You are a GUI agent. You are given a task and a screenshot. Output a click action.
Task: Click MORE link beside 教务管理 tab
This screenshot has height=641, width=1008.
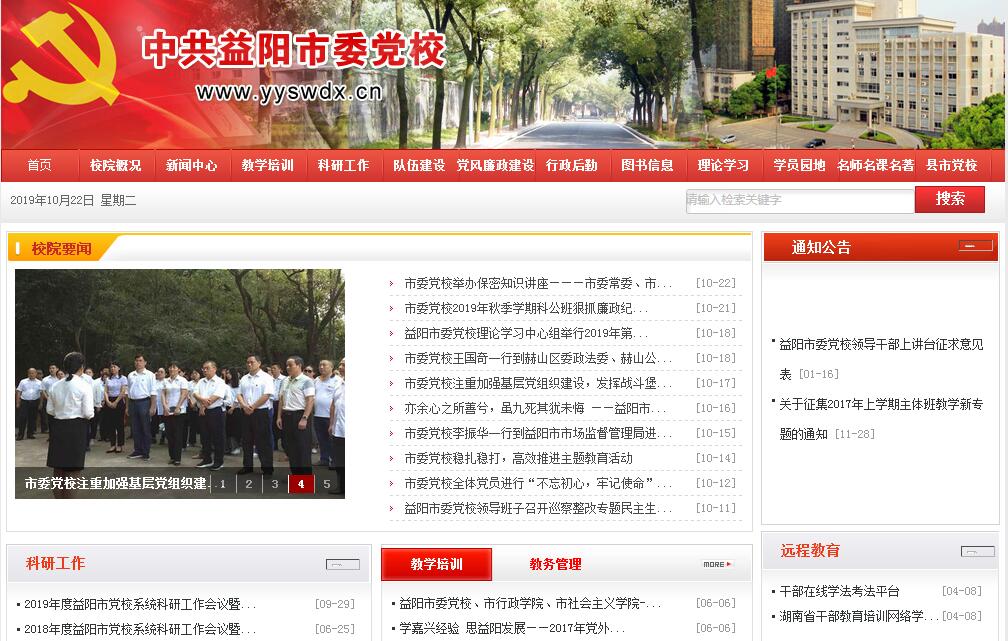[x=717, y=564]
